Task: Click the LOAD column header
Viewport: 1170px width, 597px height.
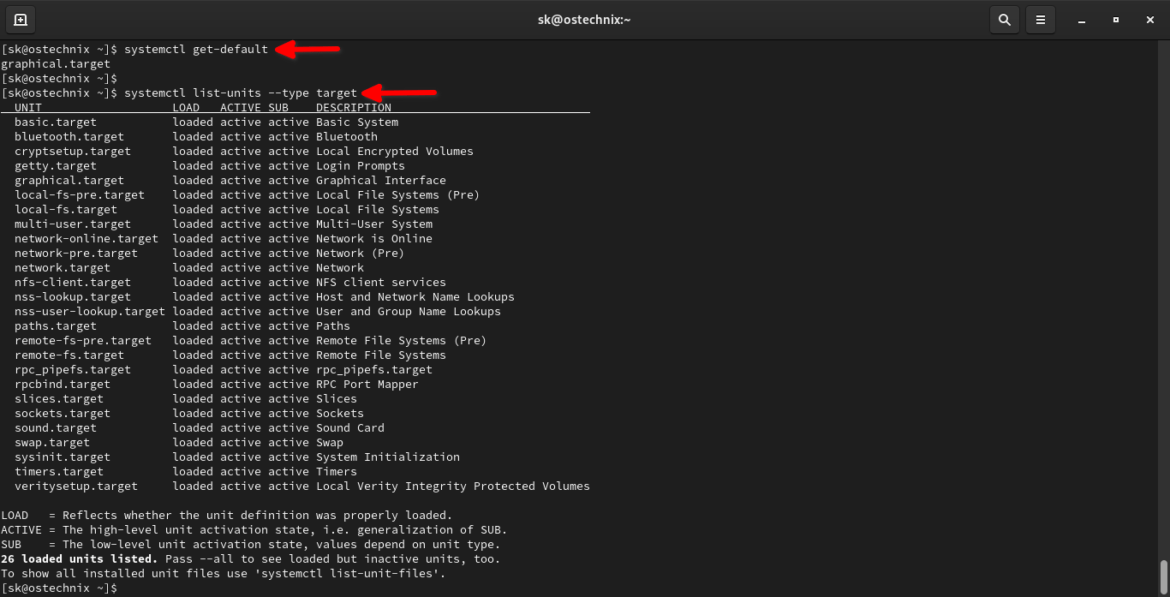Action: click(186, 107)
